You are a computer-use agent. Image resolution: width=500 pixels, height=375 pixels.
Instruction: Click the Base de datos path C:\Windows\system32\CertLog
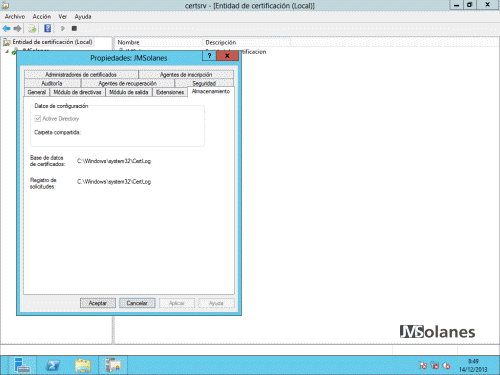114,161
